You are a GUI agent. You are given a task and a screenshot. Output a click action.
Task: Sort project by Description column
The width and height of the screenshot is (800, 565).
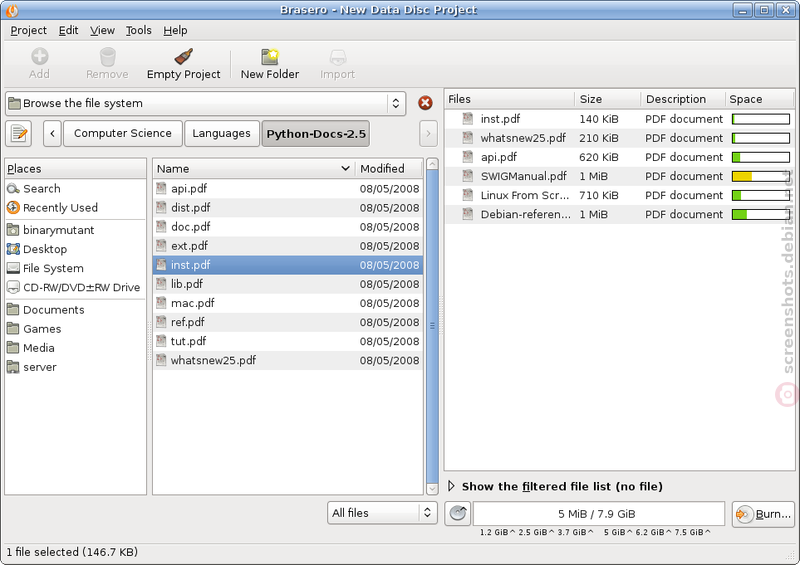(683, 100)
